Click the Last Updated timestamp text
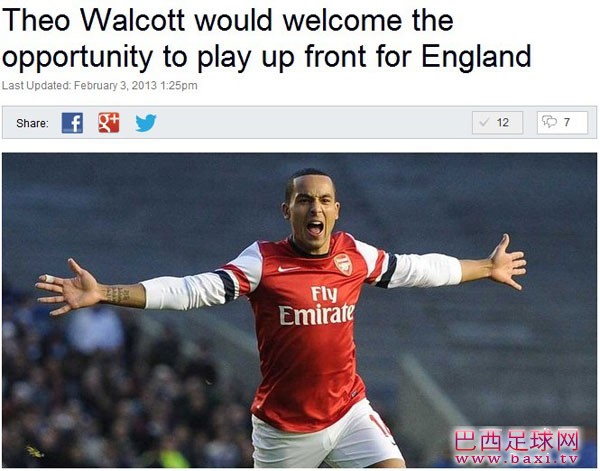This screenshot has height=471, width=600. (99, 85)
